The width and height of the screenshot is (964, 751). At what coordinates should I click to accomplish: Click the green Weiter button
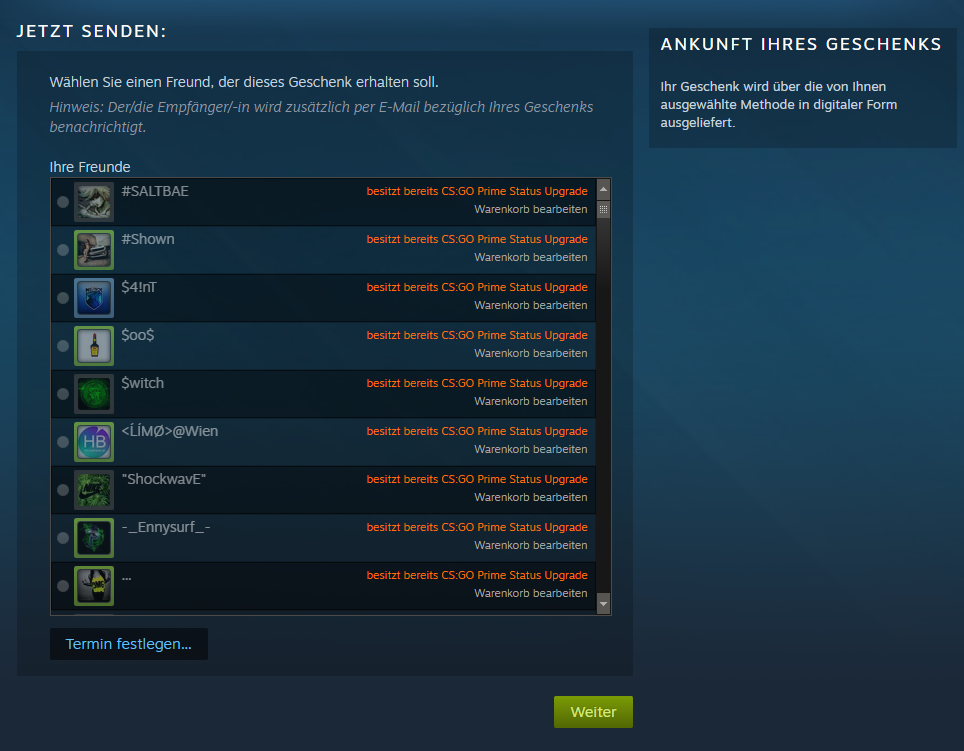pyautogui.click(x=593, y=712)
